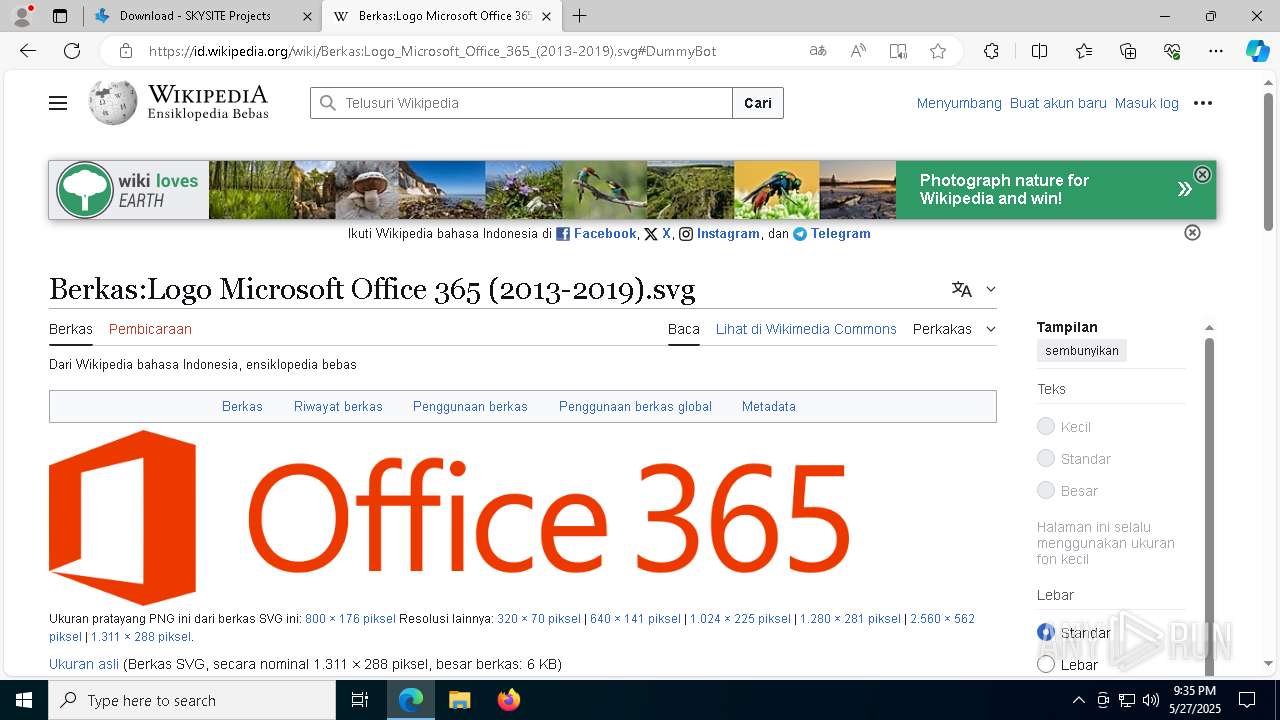
Task: Open the Edge profile avatar
Action: point(22,16)
